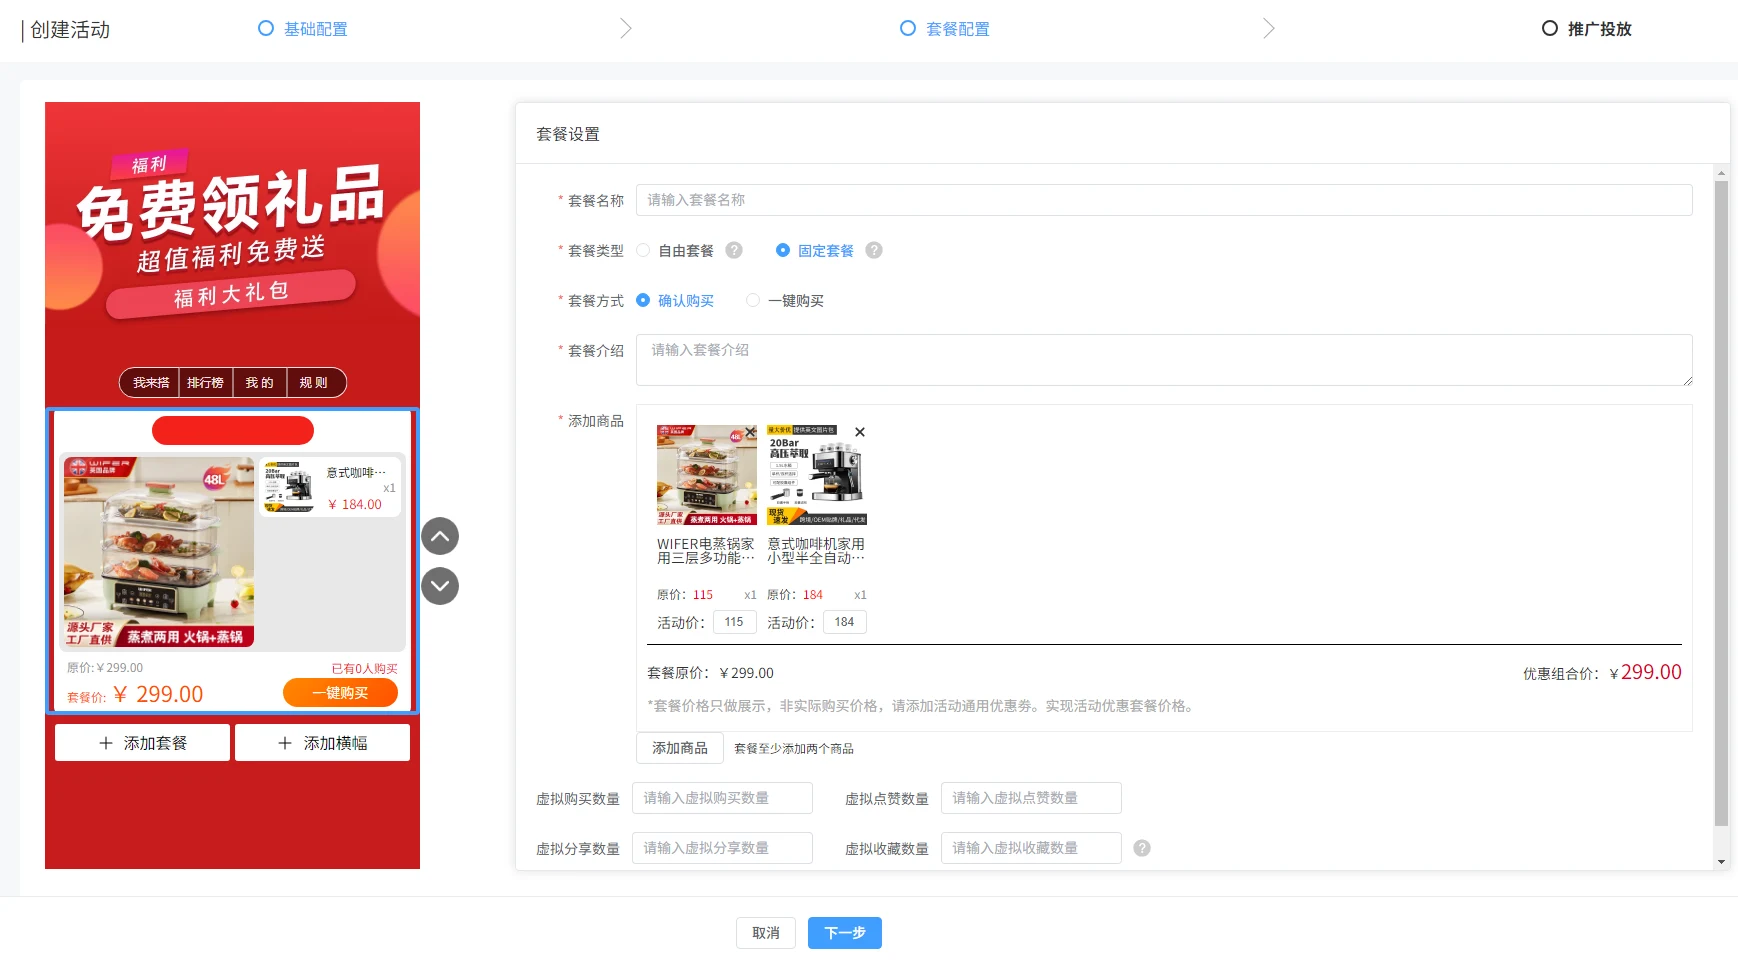Click 套餐原价 ¥299.00 text

tap(710, 673)
